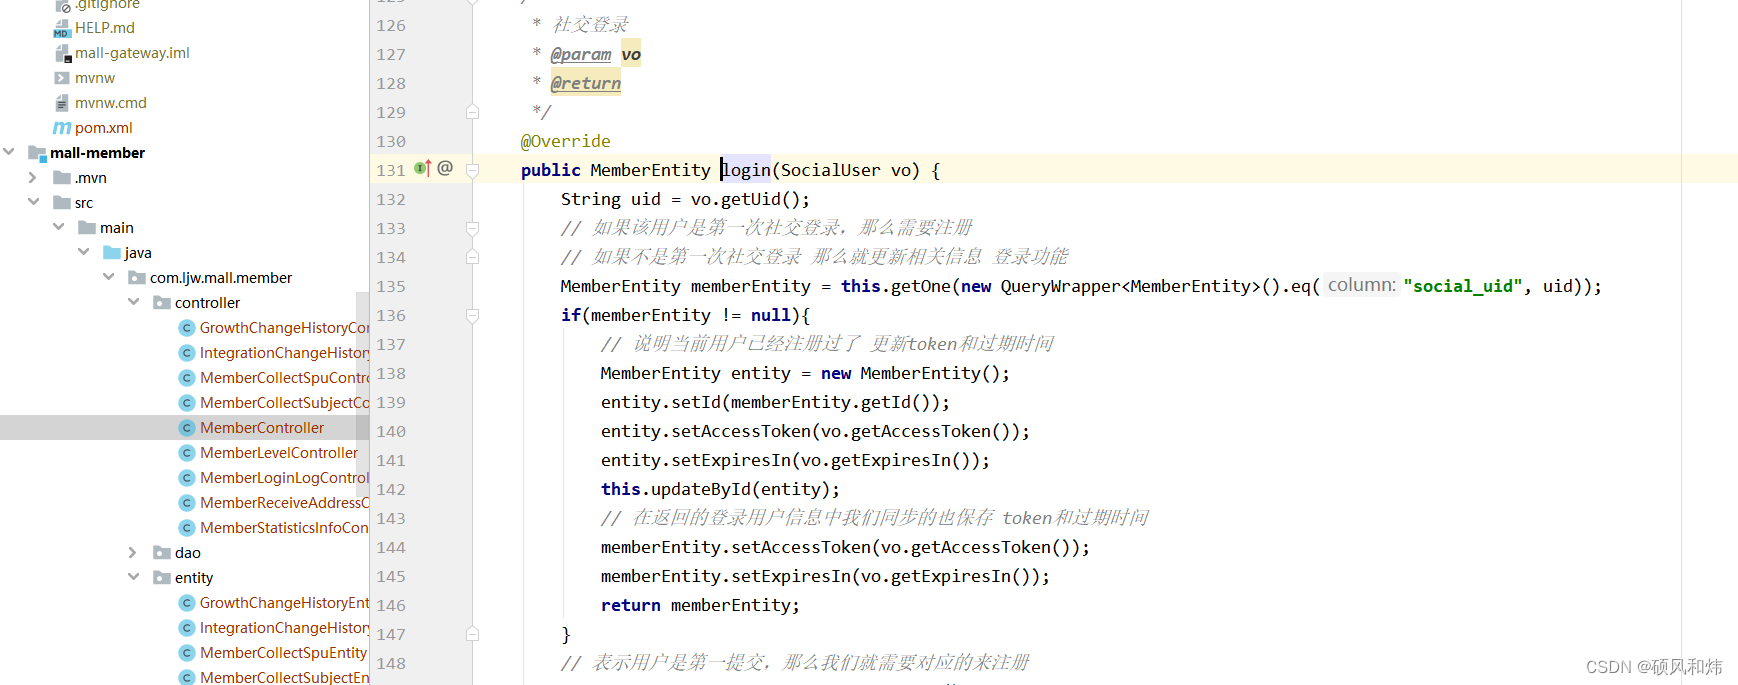
Task: Click the implements-method gutter icon on line 131
Action: pos(423,168)
